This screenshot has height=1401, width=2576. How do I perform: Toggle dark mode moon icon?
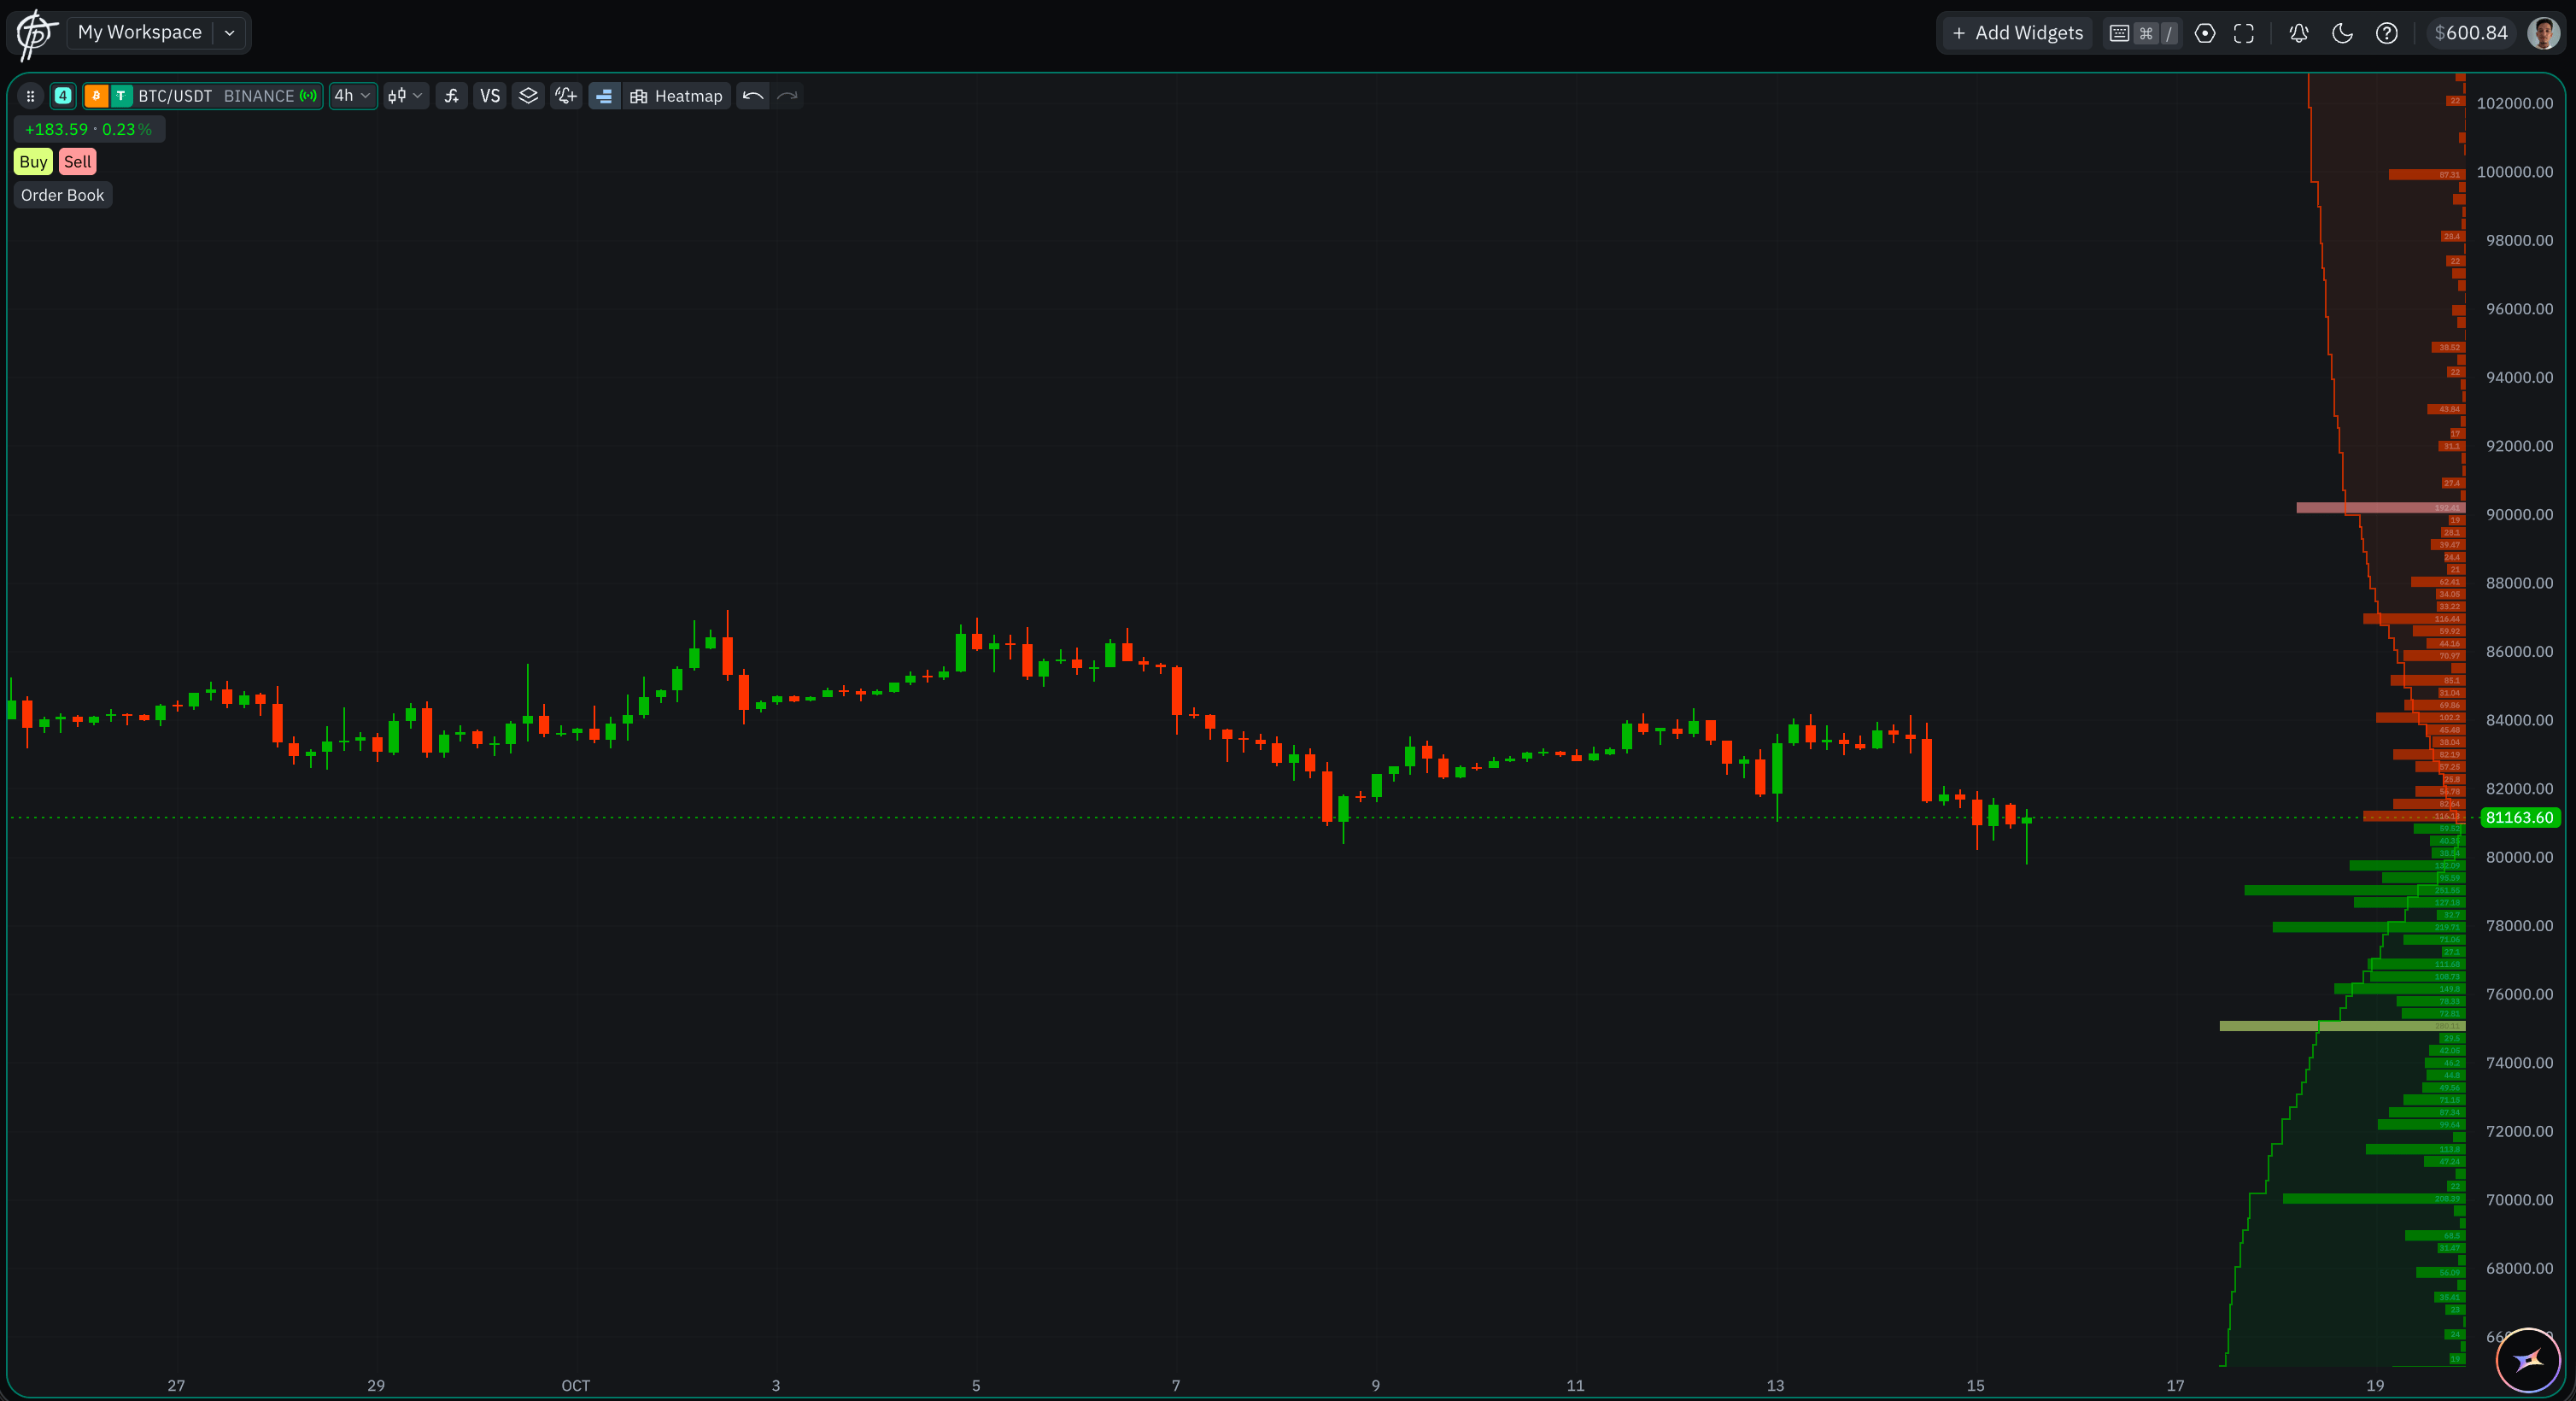pyautogui.click(x=2342, y=33)
